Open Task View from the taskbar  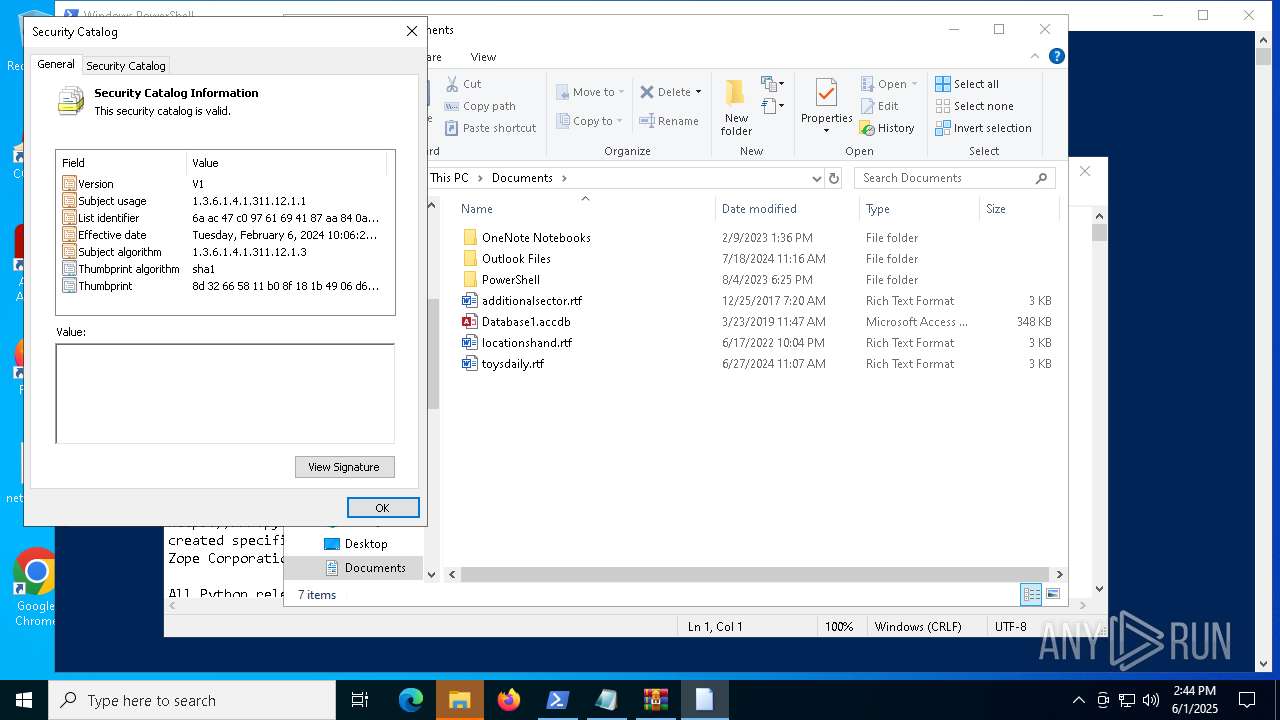[x=360, y=700]
